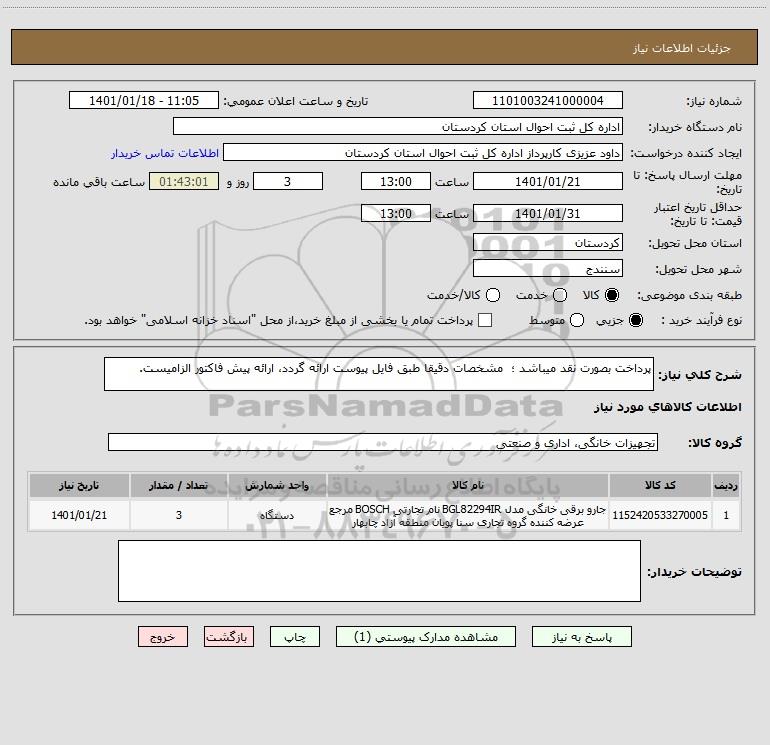Click the کد کالا column header

[x=660, y=485]
